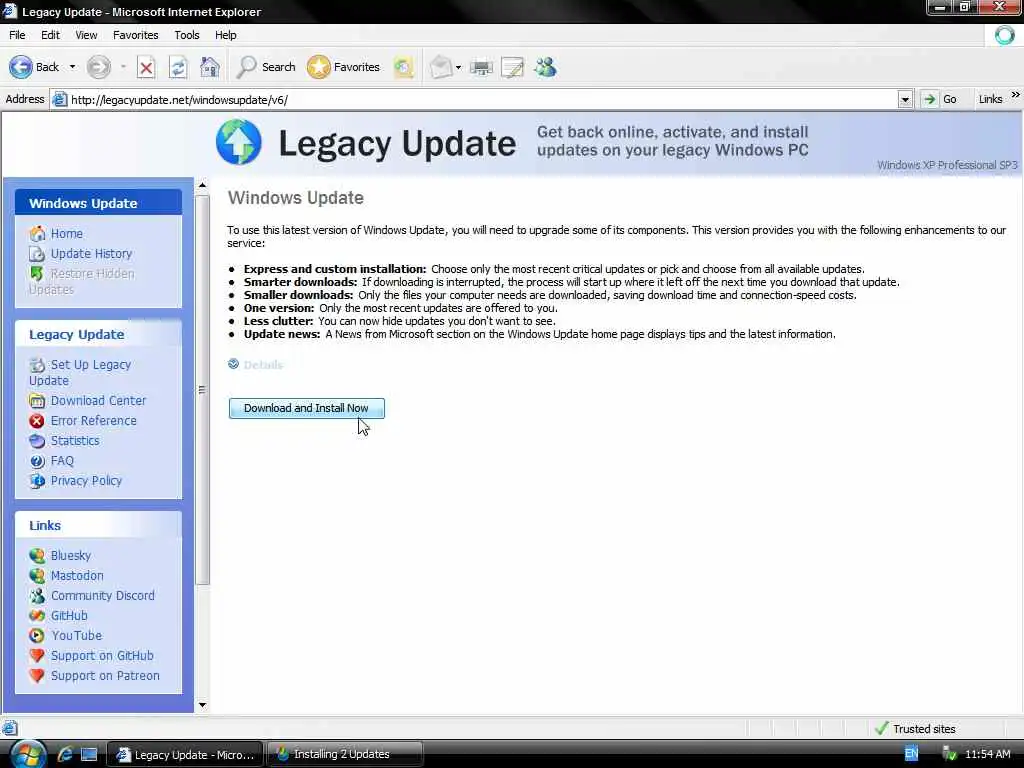The height and width of the screenshot is (768, 1024).
Task: Click the system tray clock 11:54 AM
Action: point(987,754)
